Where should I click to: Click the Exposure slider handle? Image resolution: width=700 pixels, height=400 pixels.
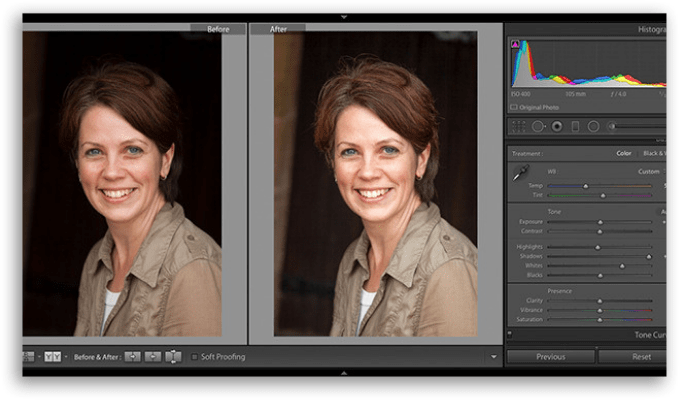600,222
